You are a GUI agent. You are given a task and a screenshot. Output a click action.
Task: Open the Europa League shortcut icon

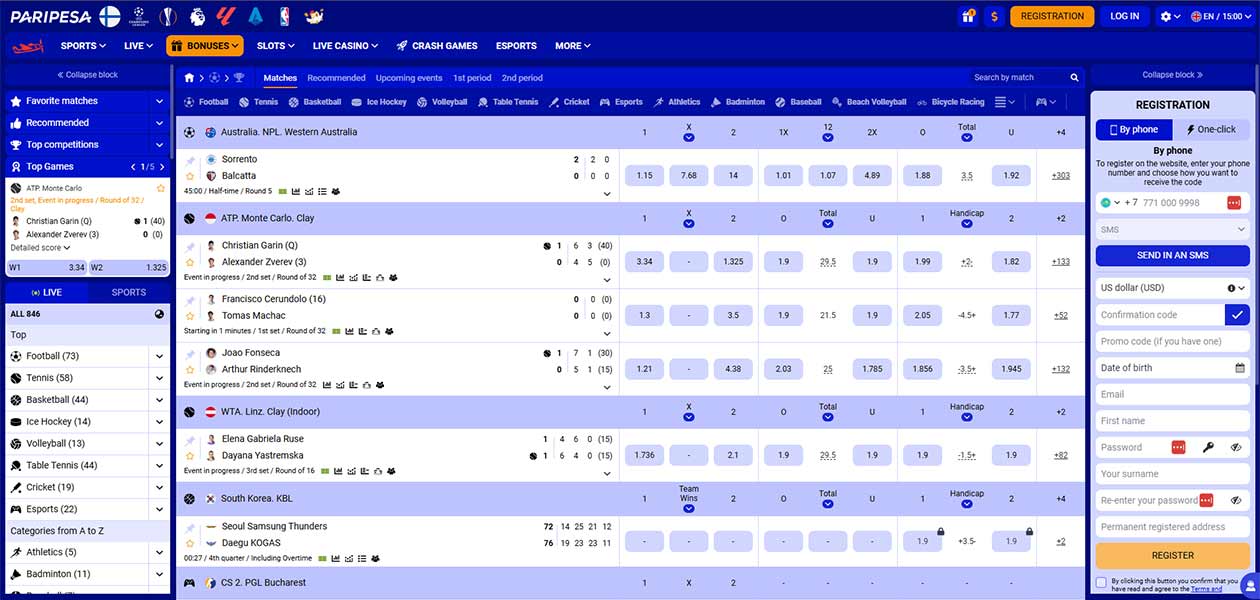point(169,16)
